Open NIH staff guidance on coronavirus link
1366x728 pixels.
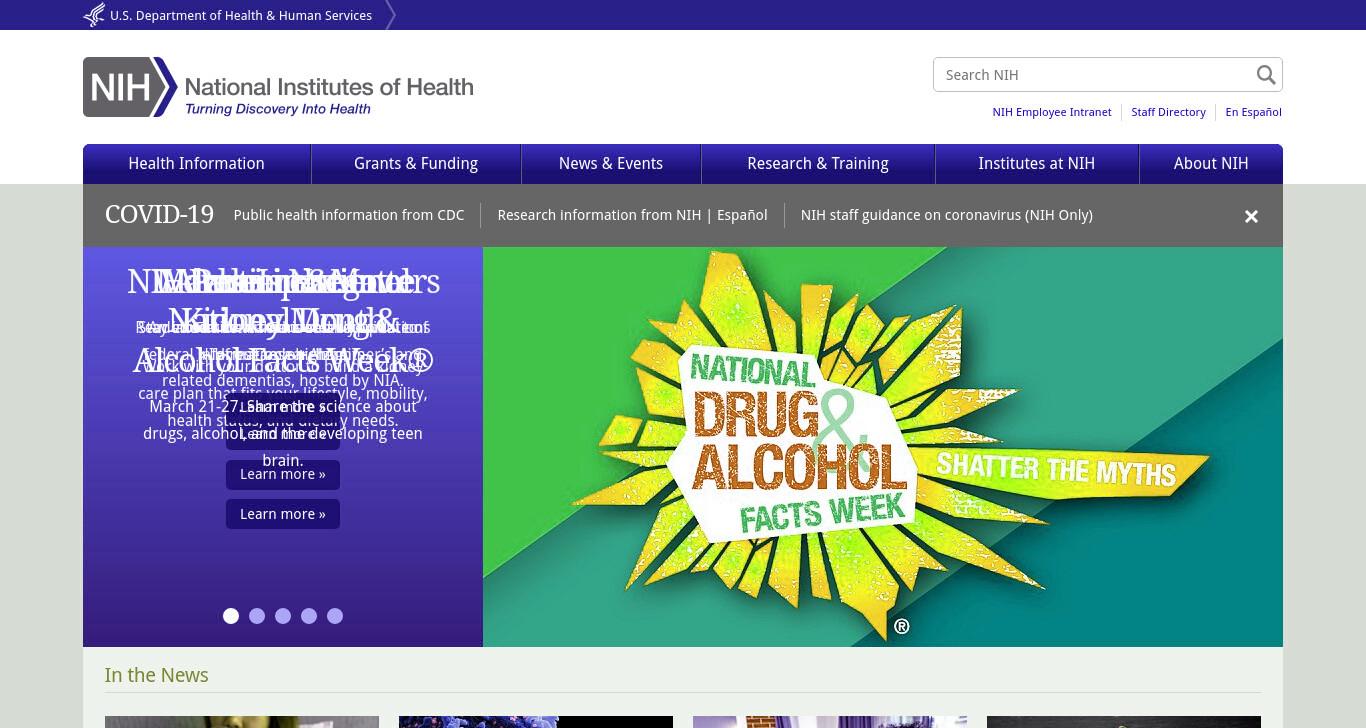(x=946, y=215)
